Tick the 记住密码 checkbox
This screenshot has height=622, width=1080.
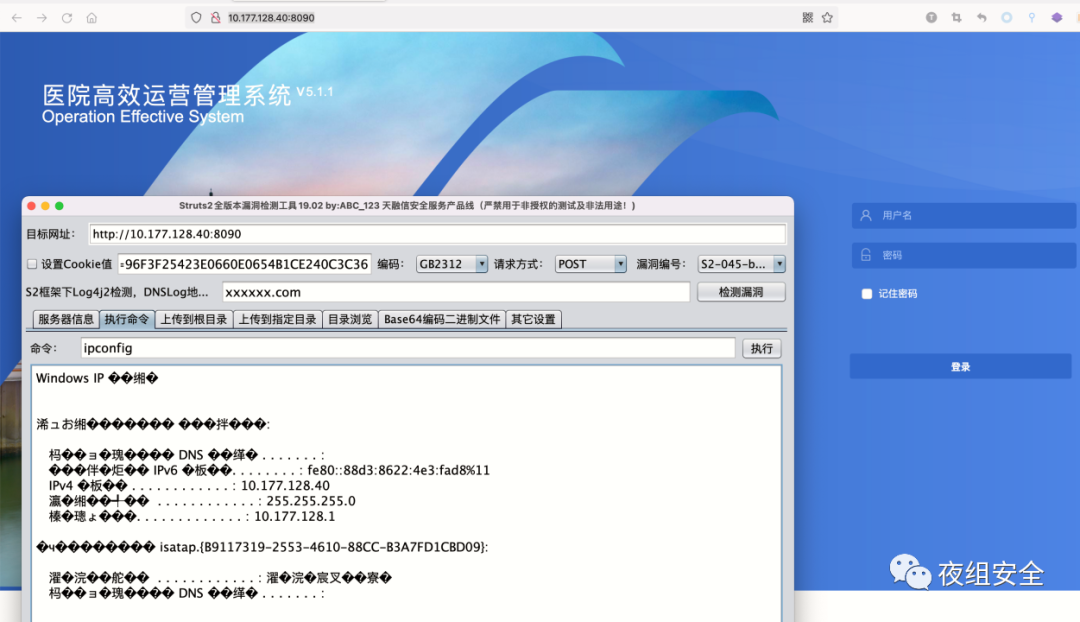tap(866, 293)
